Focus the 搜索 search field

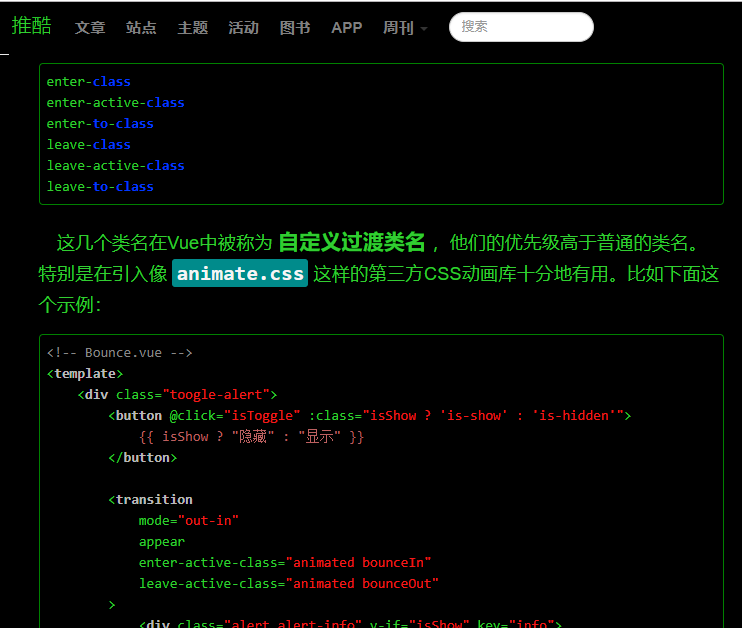pyautogui.click(x=521, y=27)
